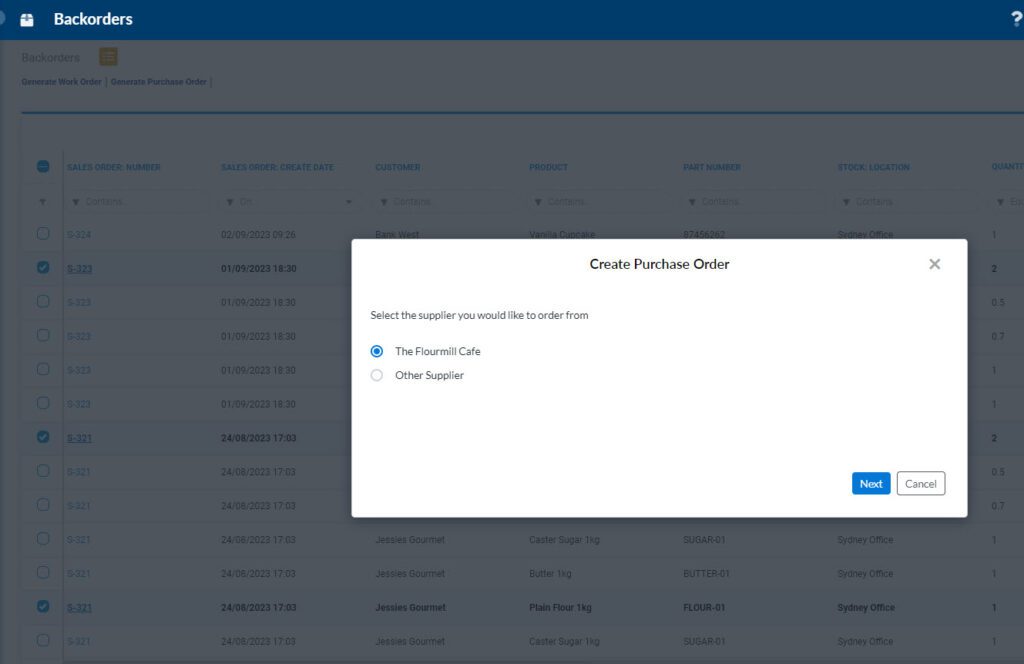Uncheck the S-321 Plain Flour row checkbox

coord(43,606)
